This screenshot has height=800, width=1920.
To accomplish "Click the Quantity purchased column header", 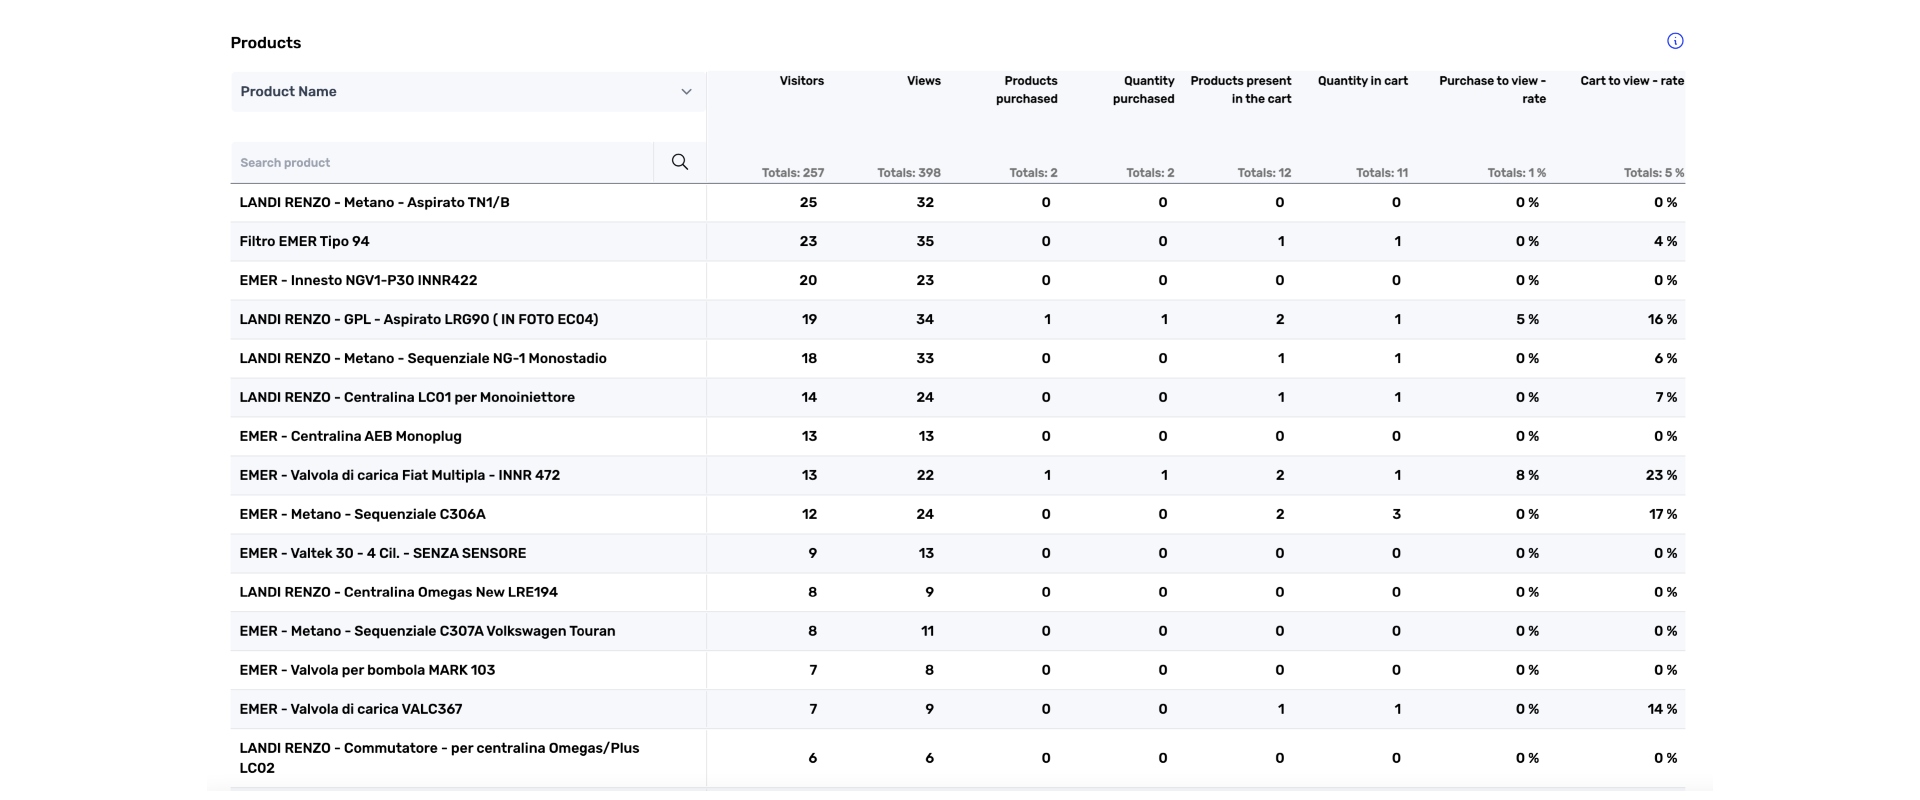I will (1144, 90).
